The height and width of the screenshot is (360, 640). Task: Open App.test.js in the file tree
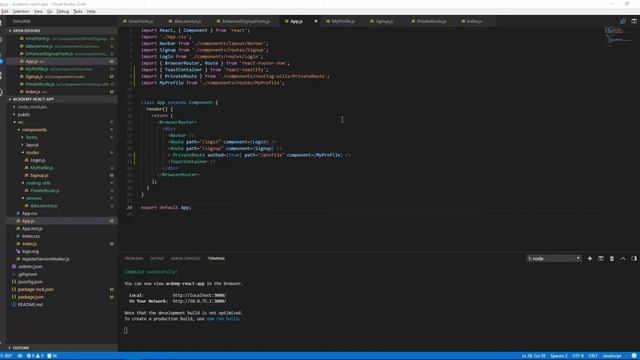point(32,229)
